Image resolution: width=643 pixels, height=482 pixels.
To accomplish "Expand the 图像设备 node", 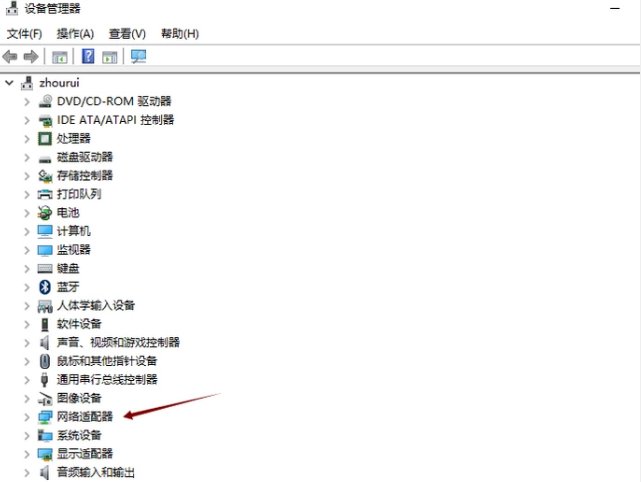I will pyautogui.click(x=27, y=399).
